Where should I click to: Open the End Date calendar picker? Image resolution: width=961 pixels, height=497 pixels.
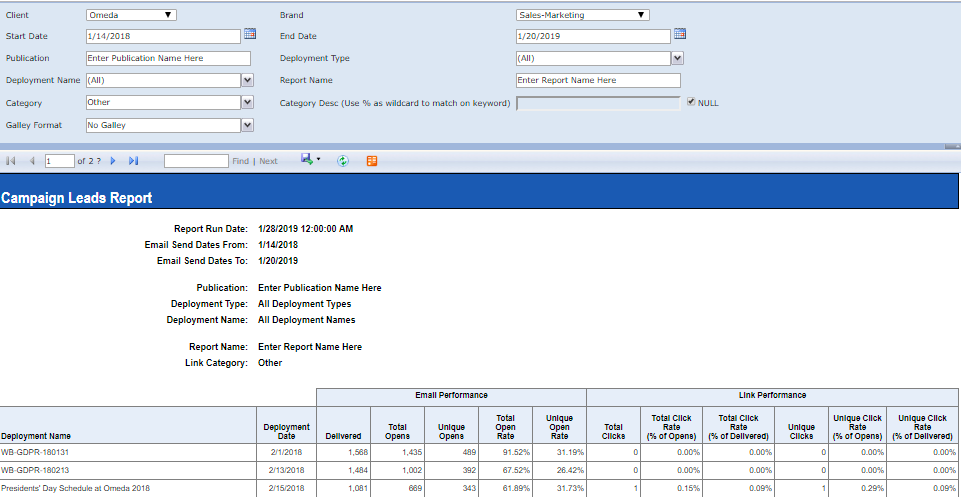(x=680, y=35)
